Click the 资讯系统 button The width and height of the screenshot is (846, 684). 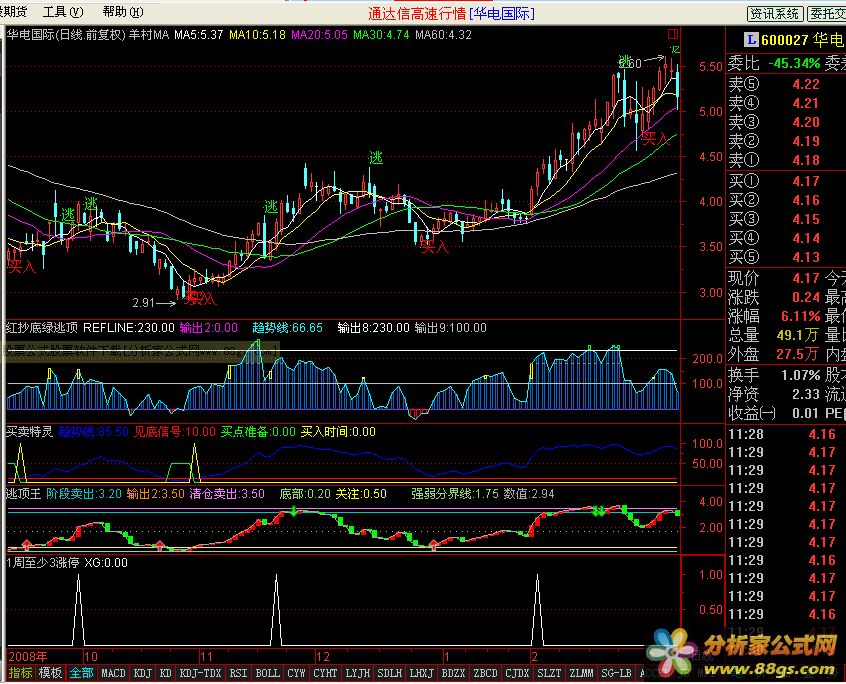(775, 13)
